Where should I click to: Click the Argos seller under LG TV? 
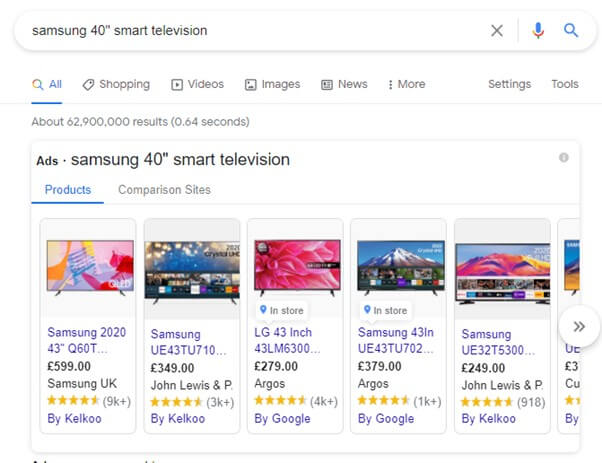[x=270, y=384]
